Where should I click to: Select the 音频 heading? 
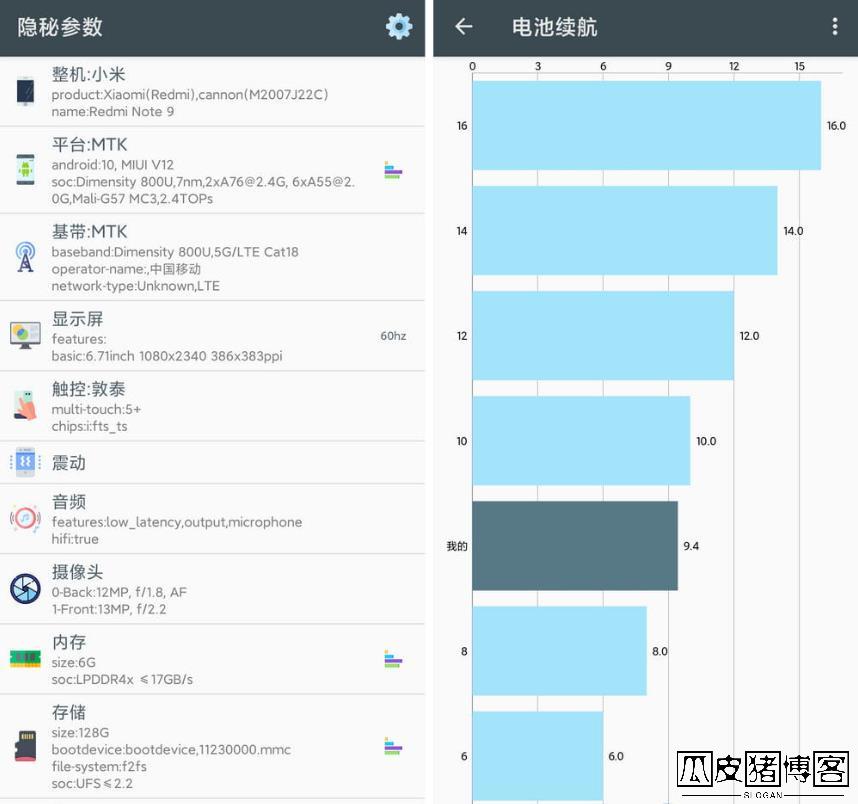(x=69, y=501)
